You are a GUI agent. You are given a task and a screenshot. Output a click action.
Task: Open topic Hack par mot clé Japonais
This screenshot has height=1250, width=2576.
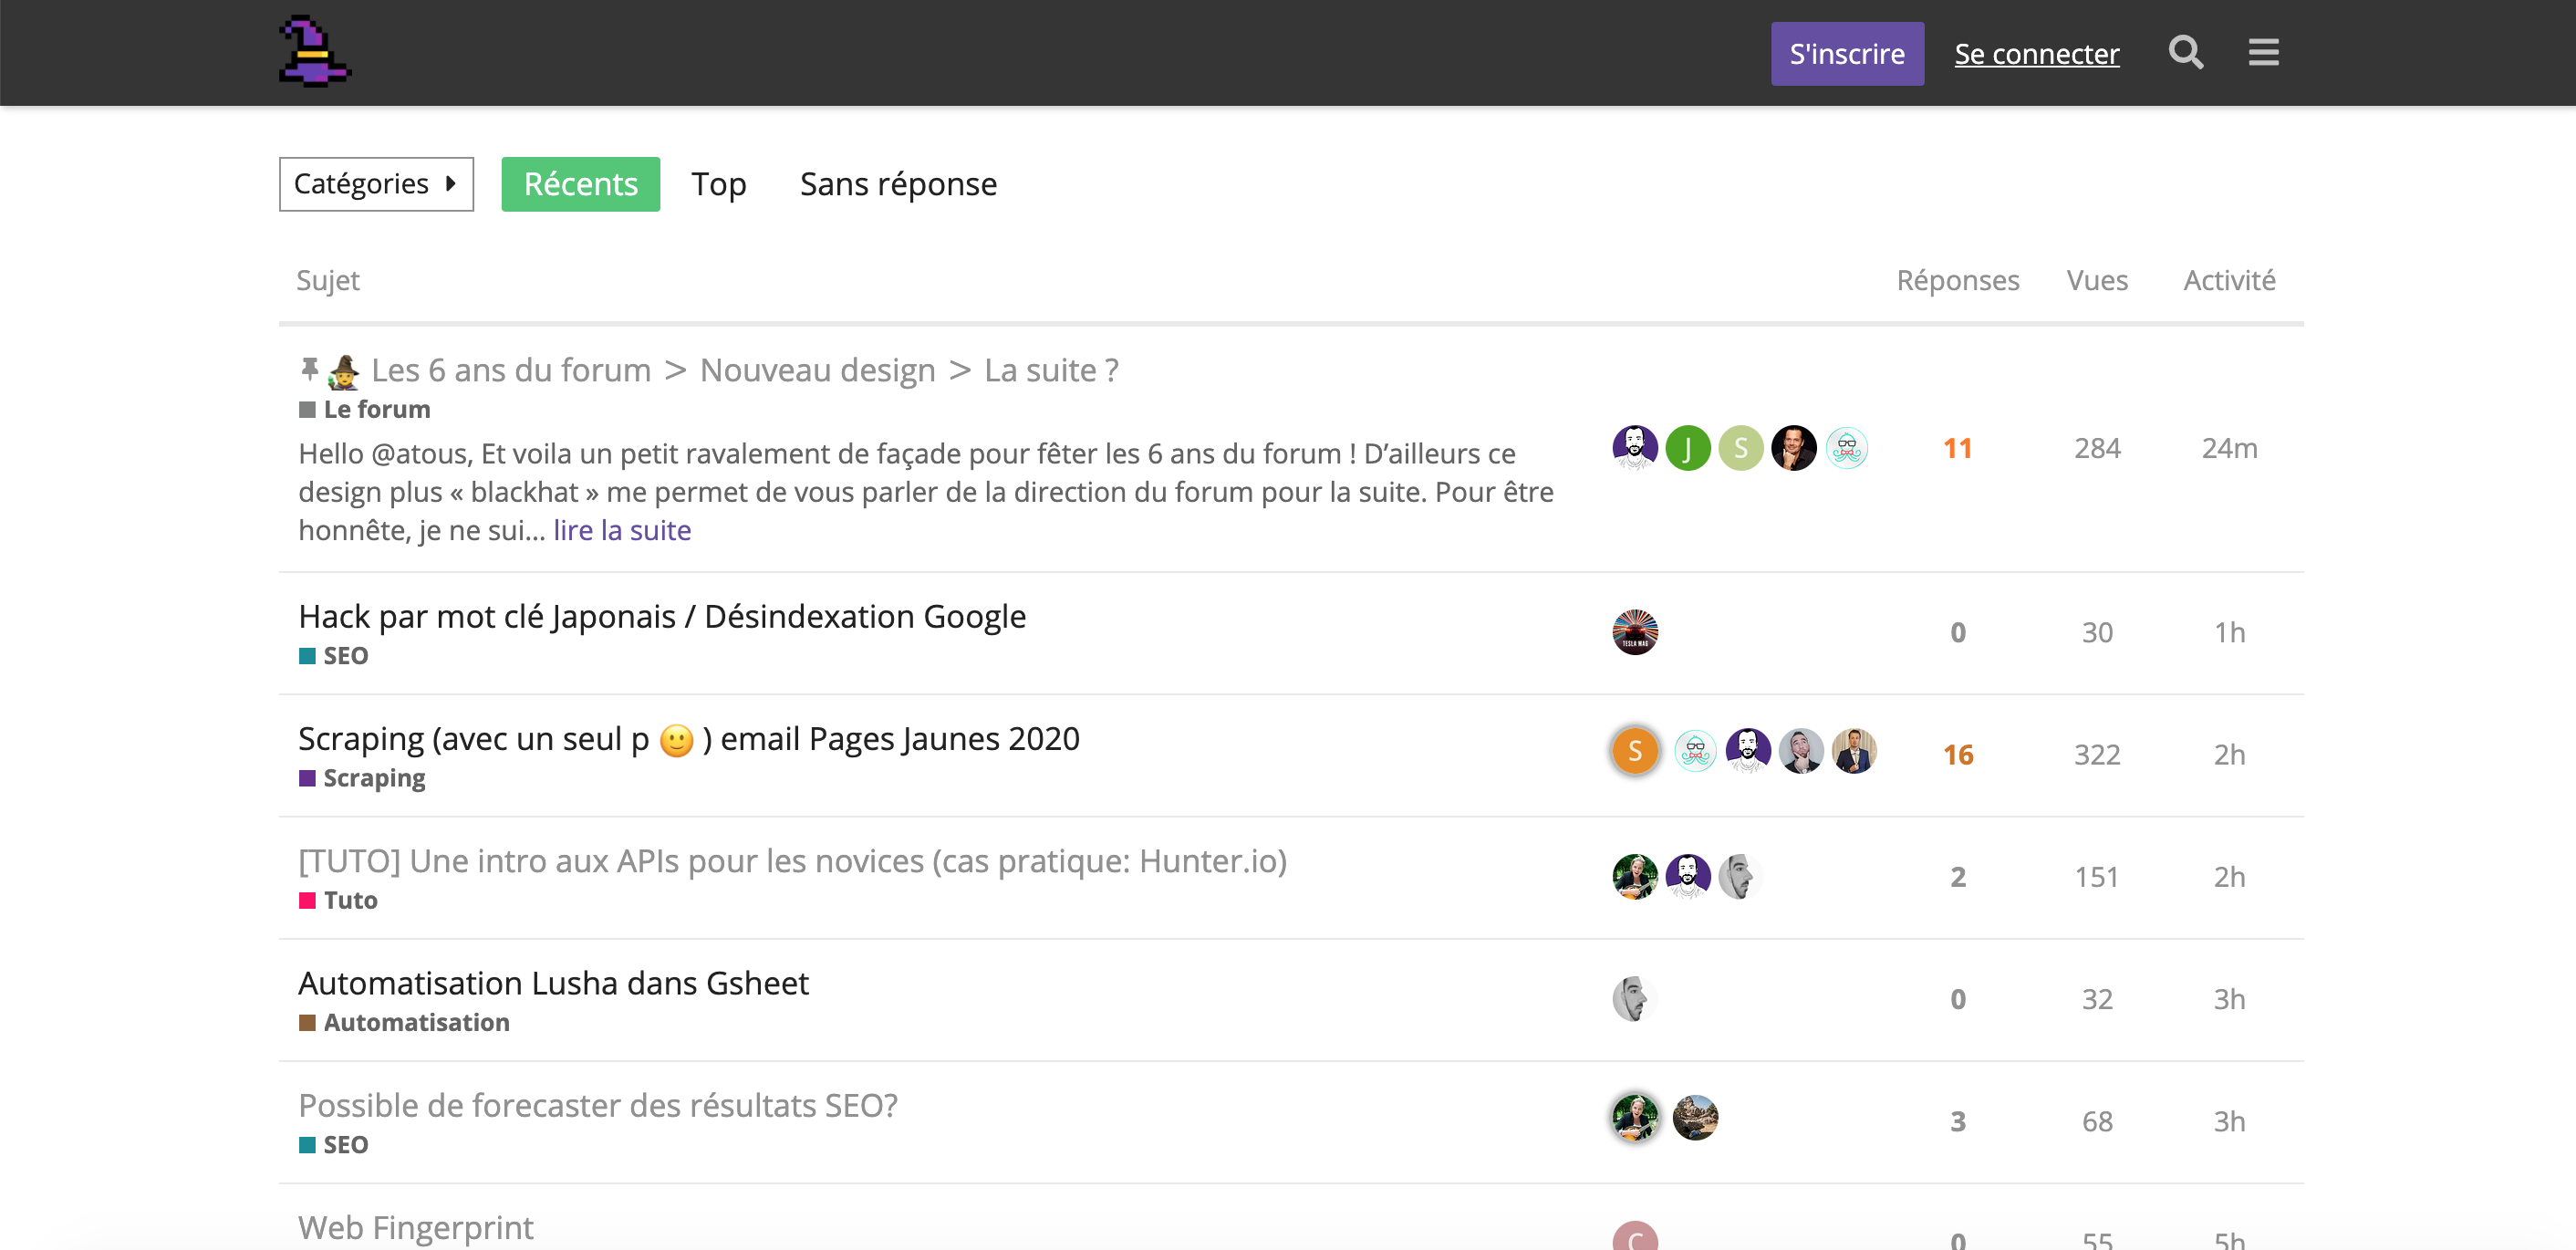click(662, 616)
